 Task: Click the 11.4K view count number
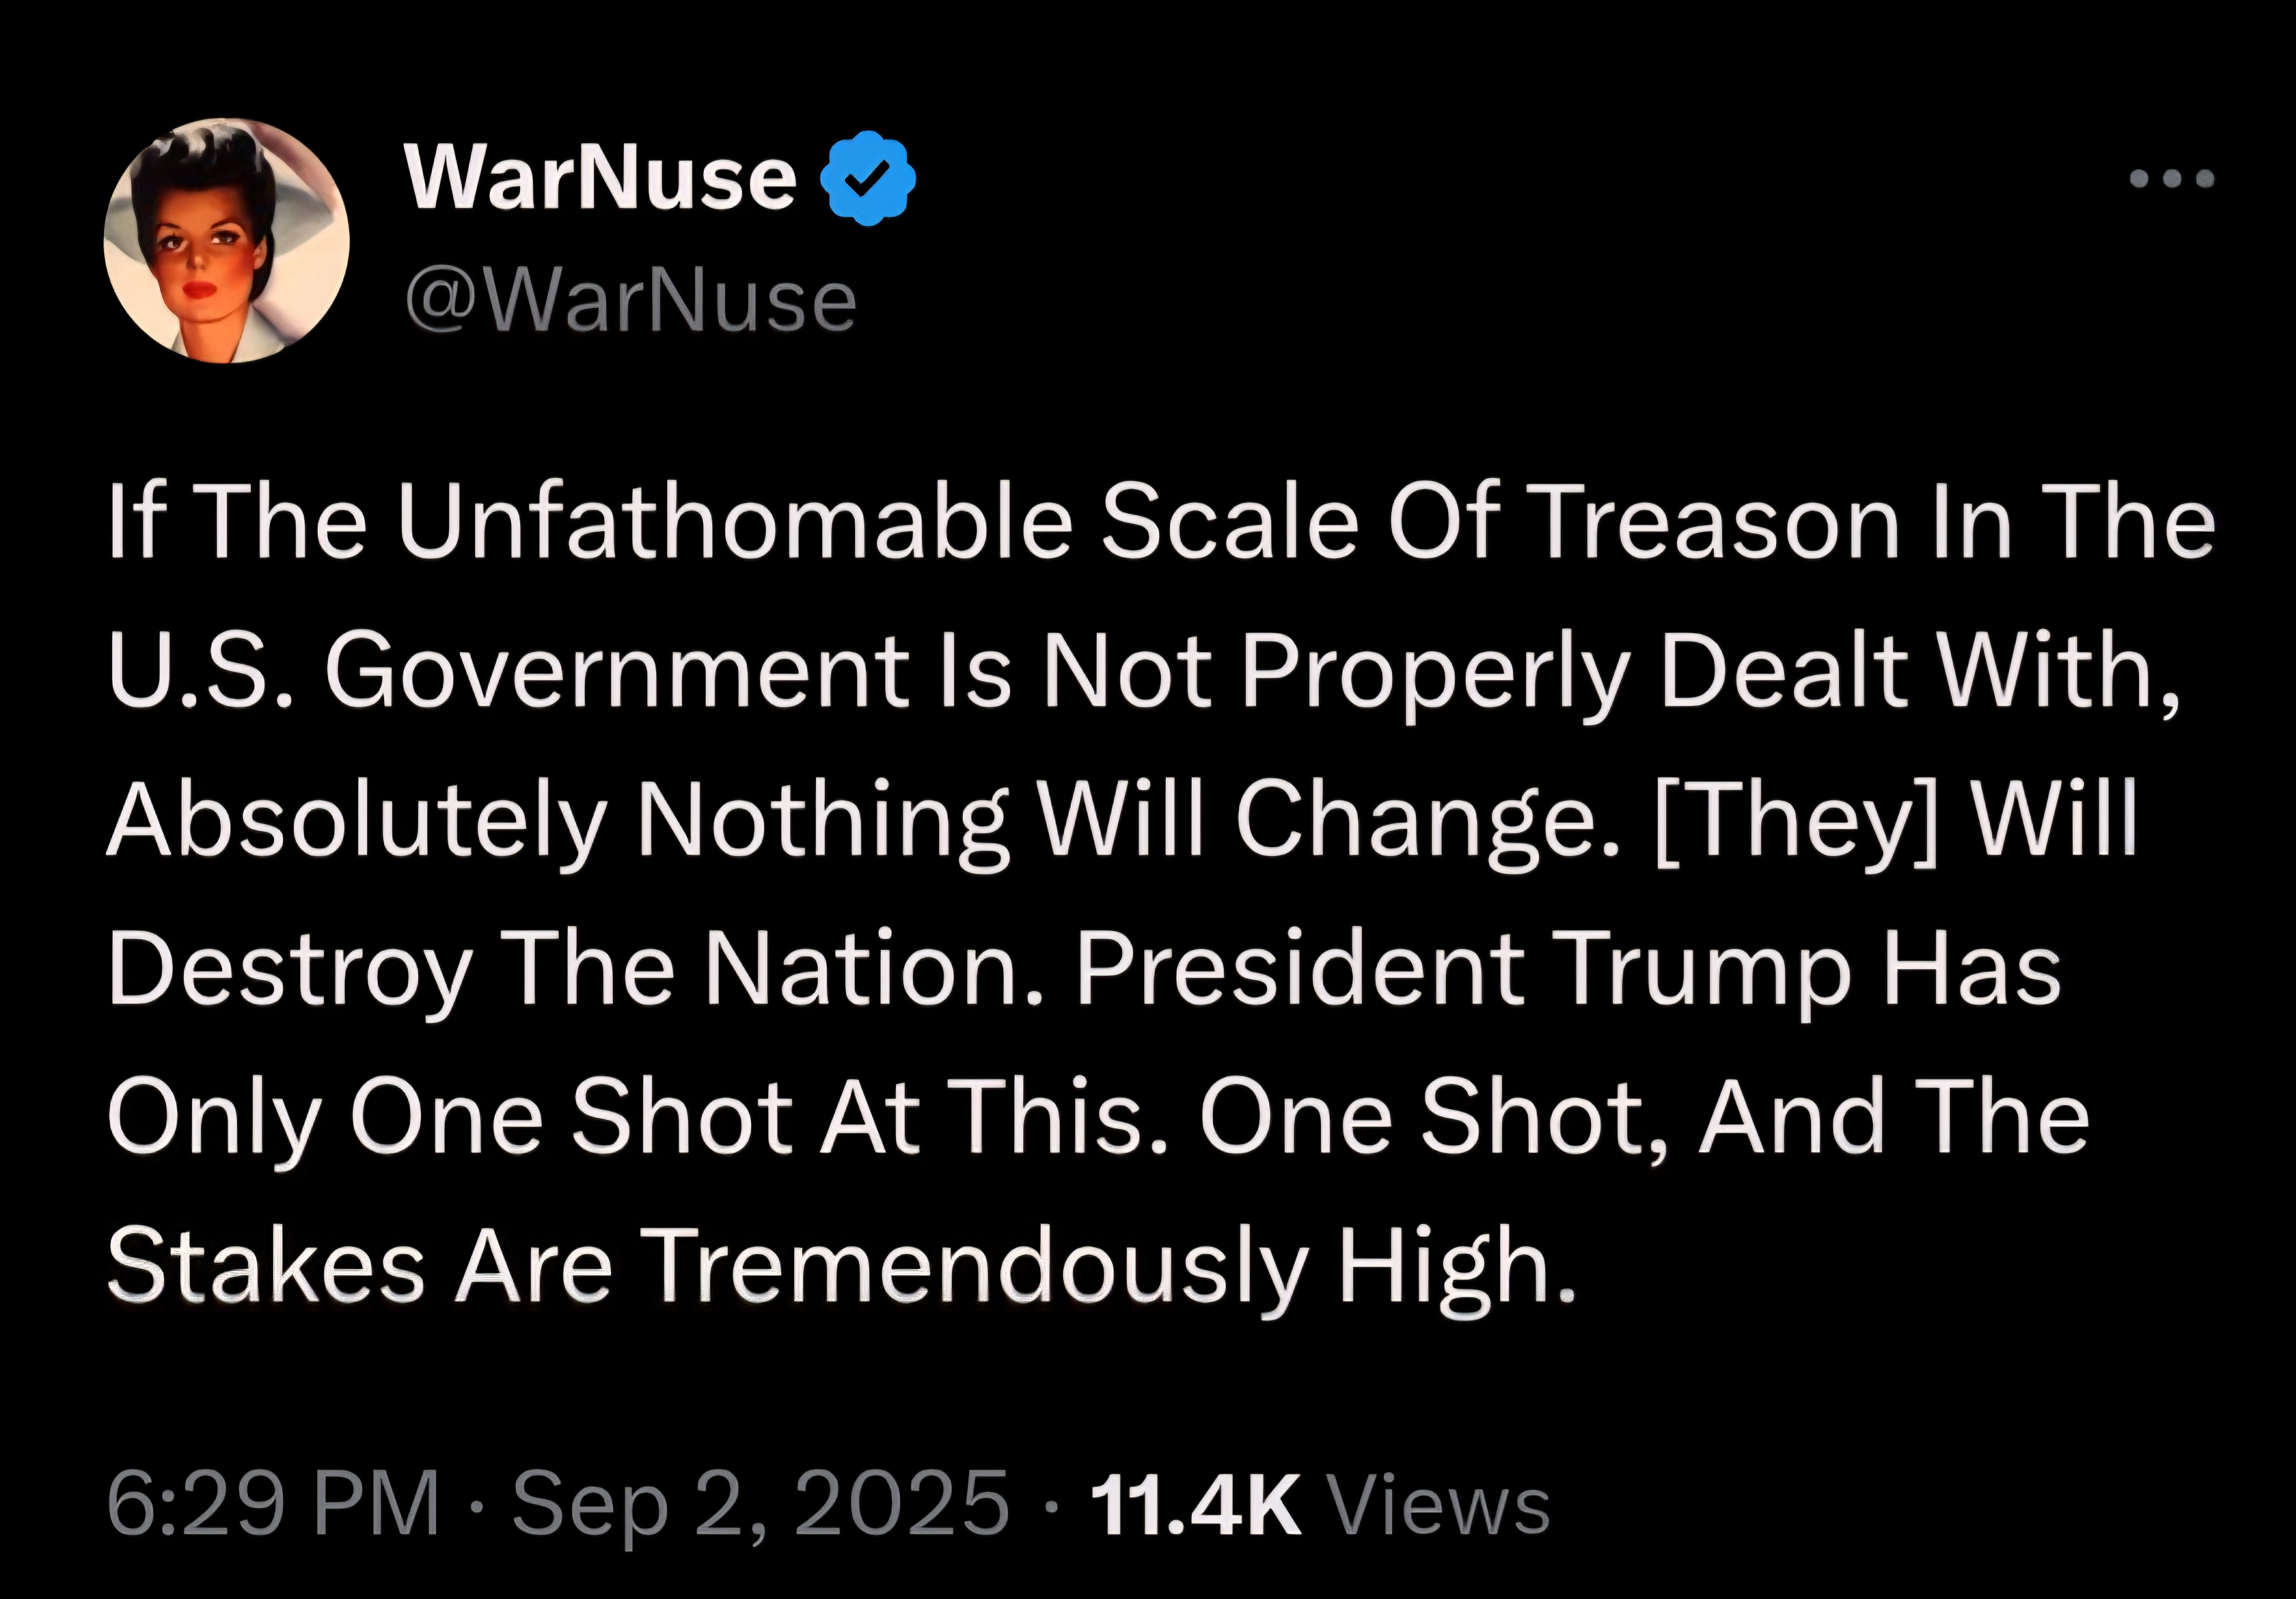tap(1195, 1502)
